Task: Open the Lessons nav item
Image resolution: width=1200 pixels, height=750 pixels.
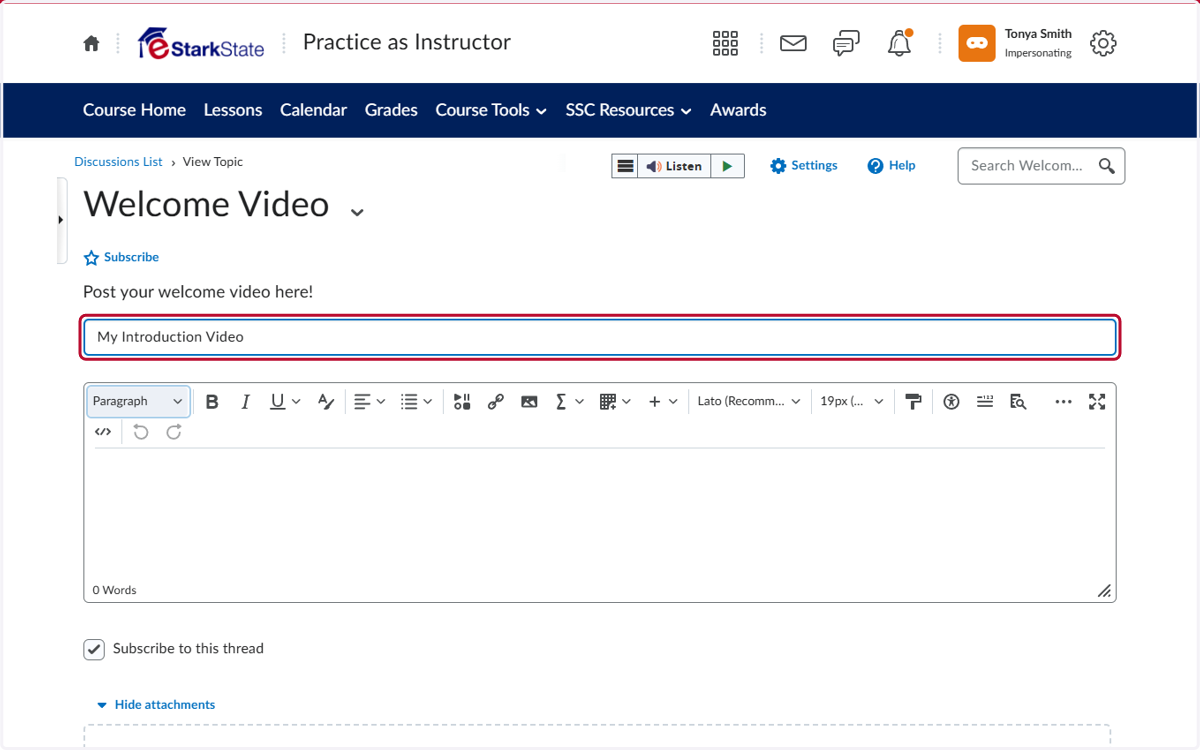Action: point(233,110)
